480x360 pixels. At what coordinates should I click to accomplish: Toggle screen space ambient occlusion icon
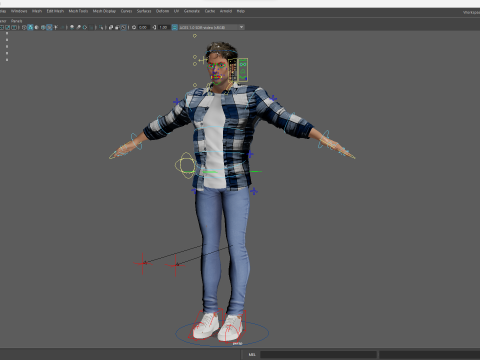pos(72,27)
